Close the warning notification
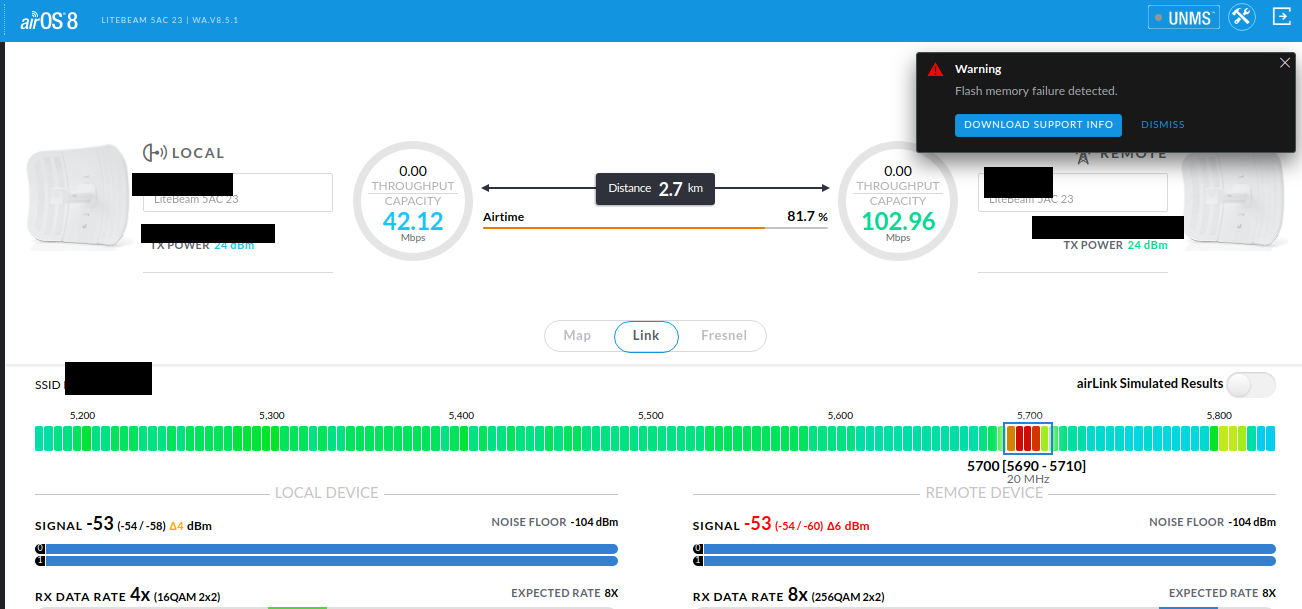This screenshot has width=1302, height=609. [1285, 63]
